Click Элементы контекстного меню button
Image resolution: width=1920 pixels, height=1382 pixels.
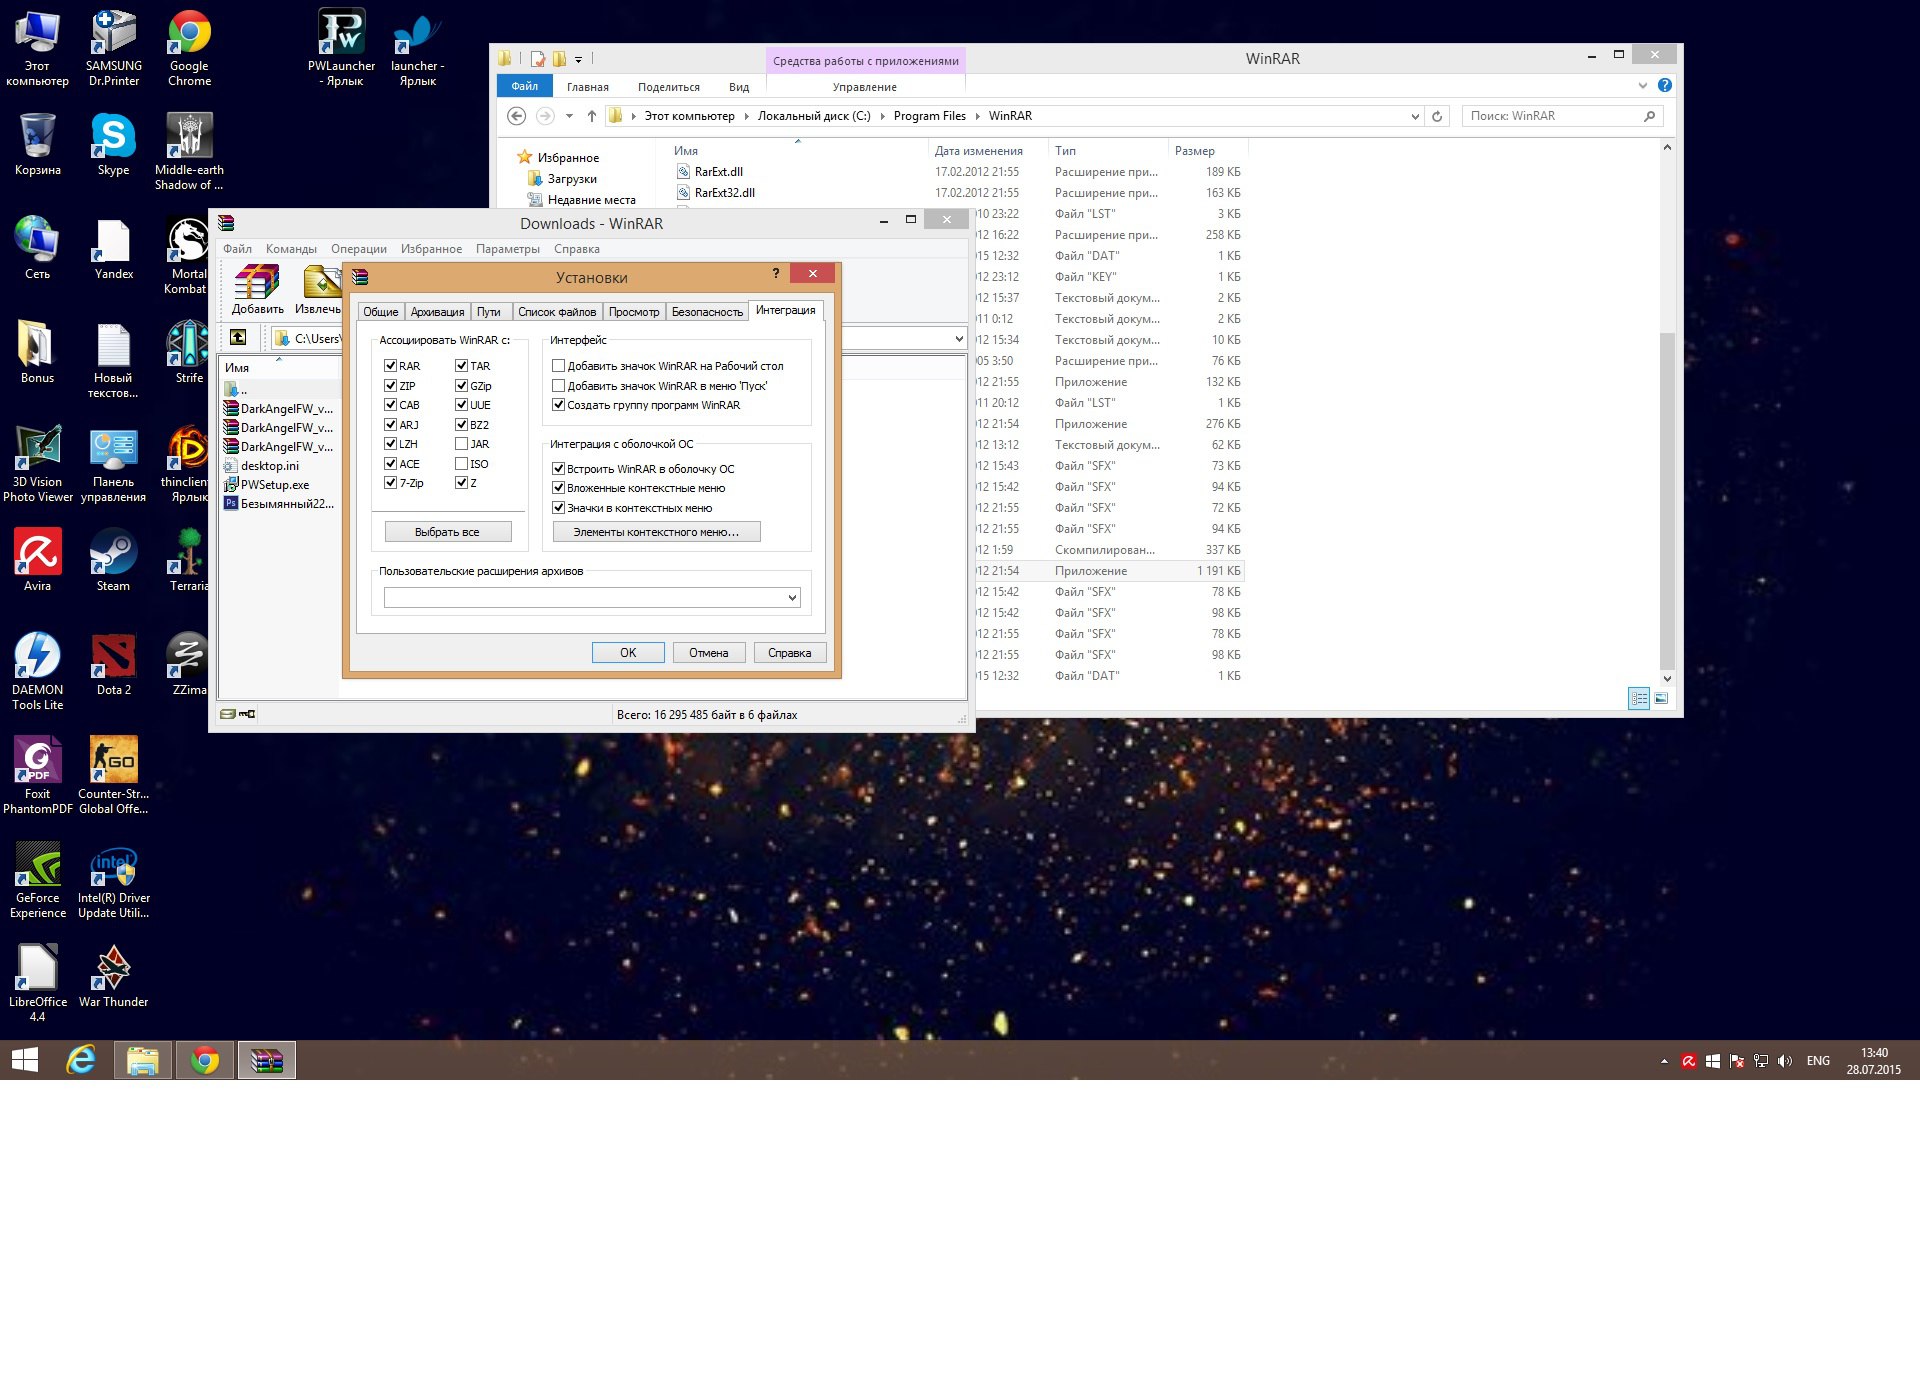click(656, 532)
